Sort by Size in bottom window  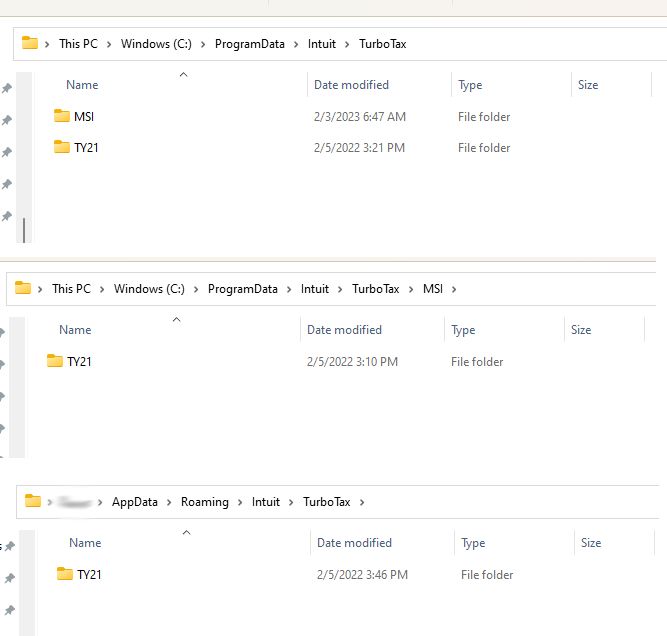coord(591,543)
